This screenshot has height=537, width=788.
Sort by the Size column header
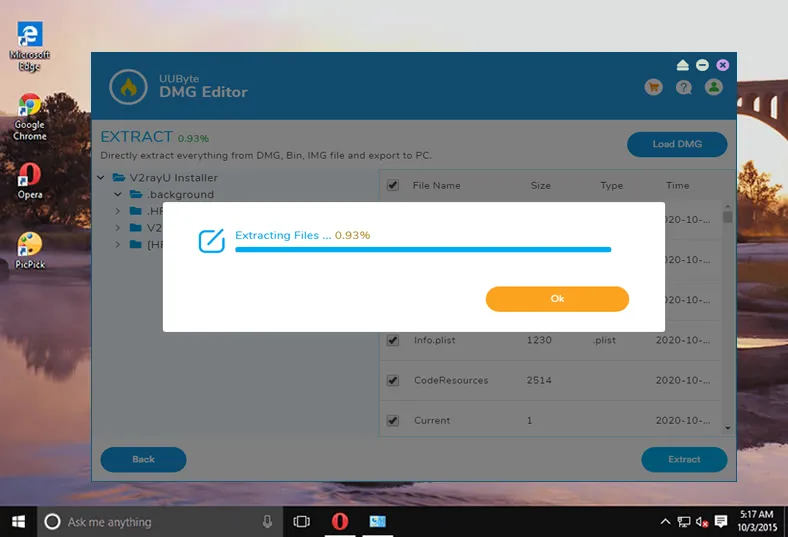point(541,185)
